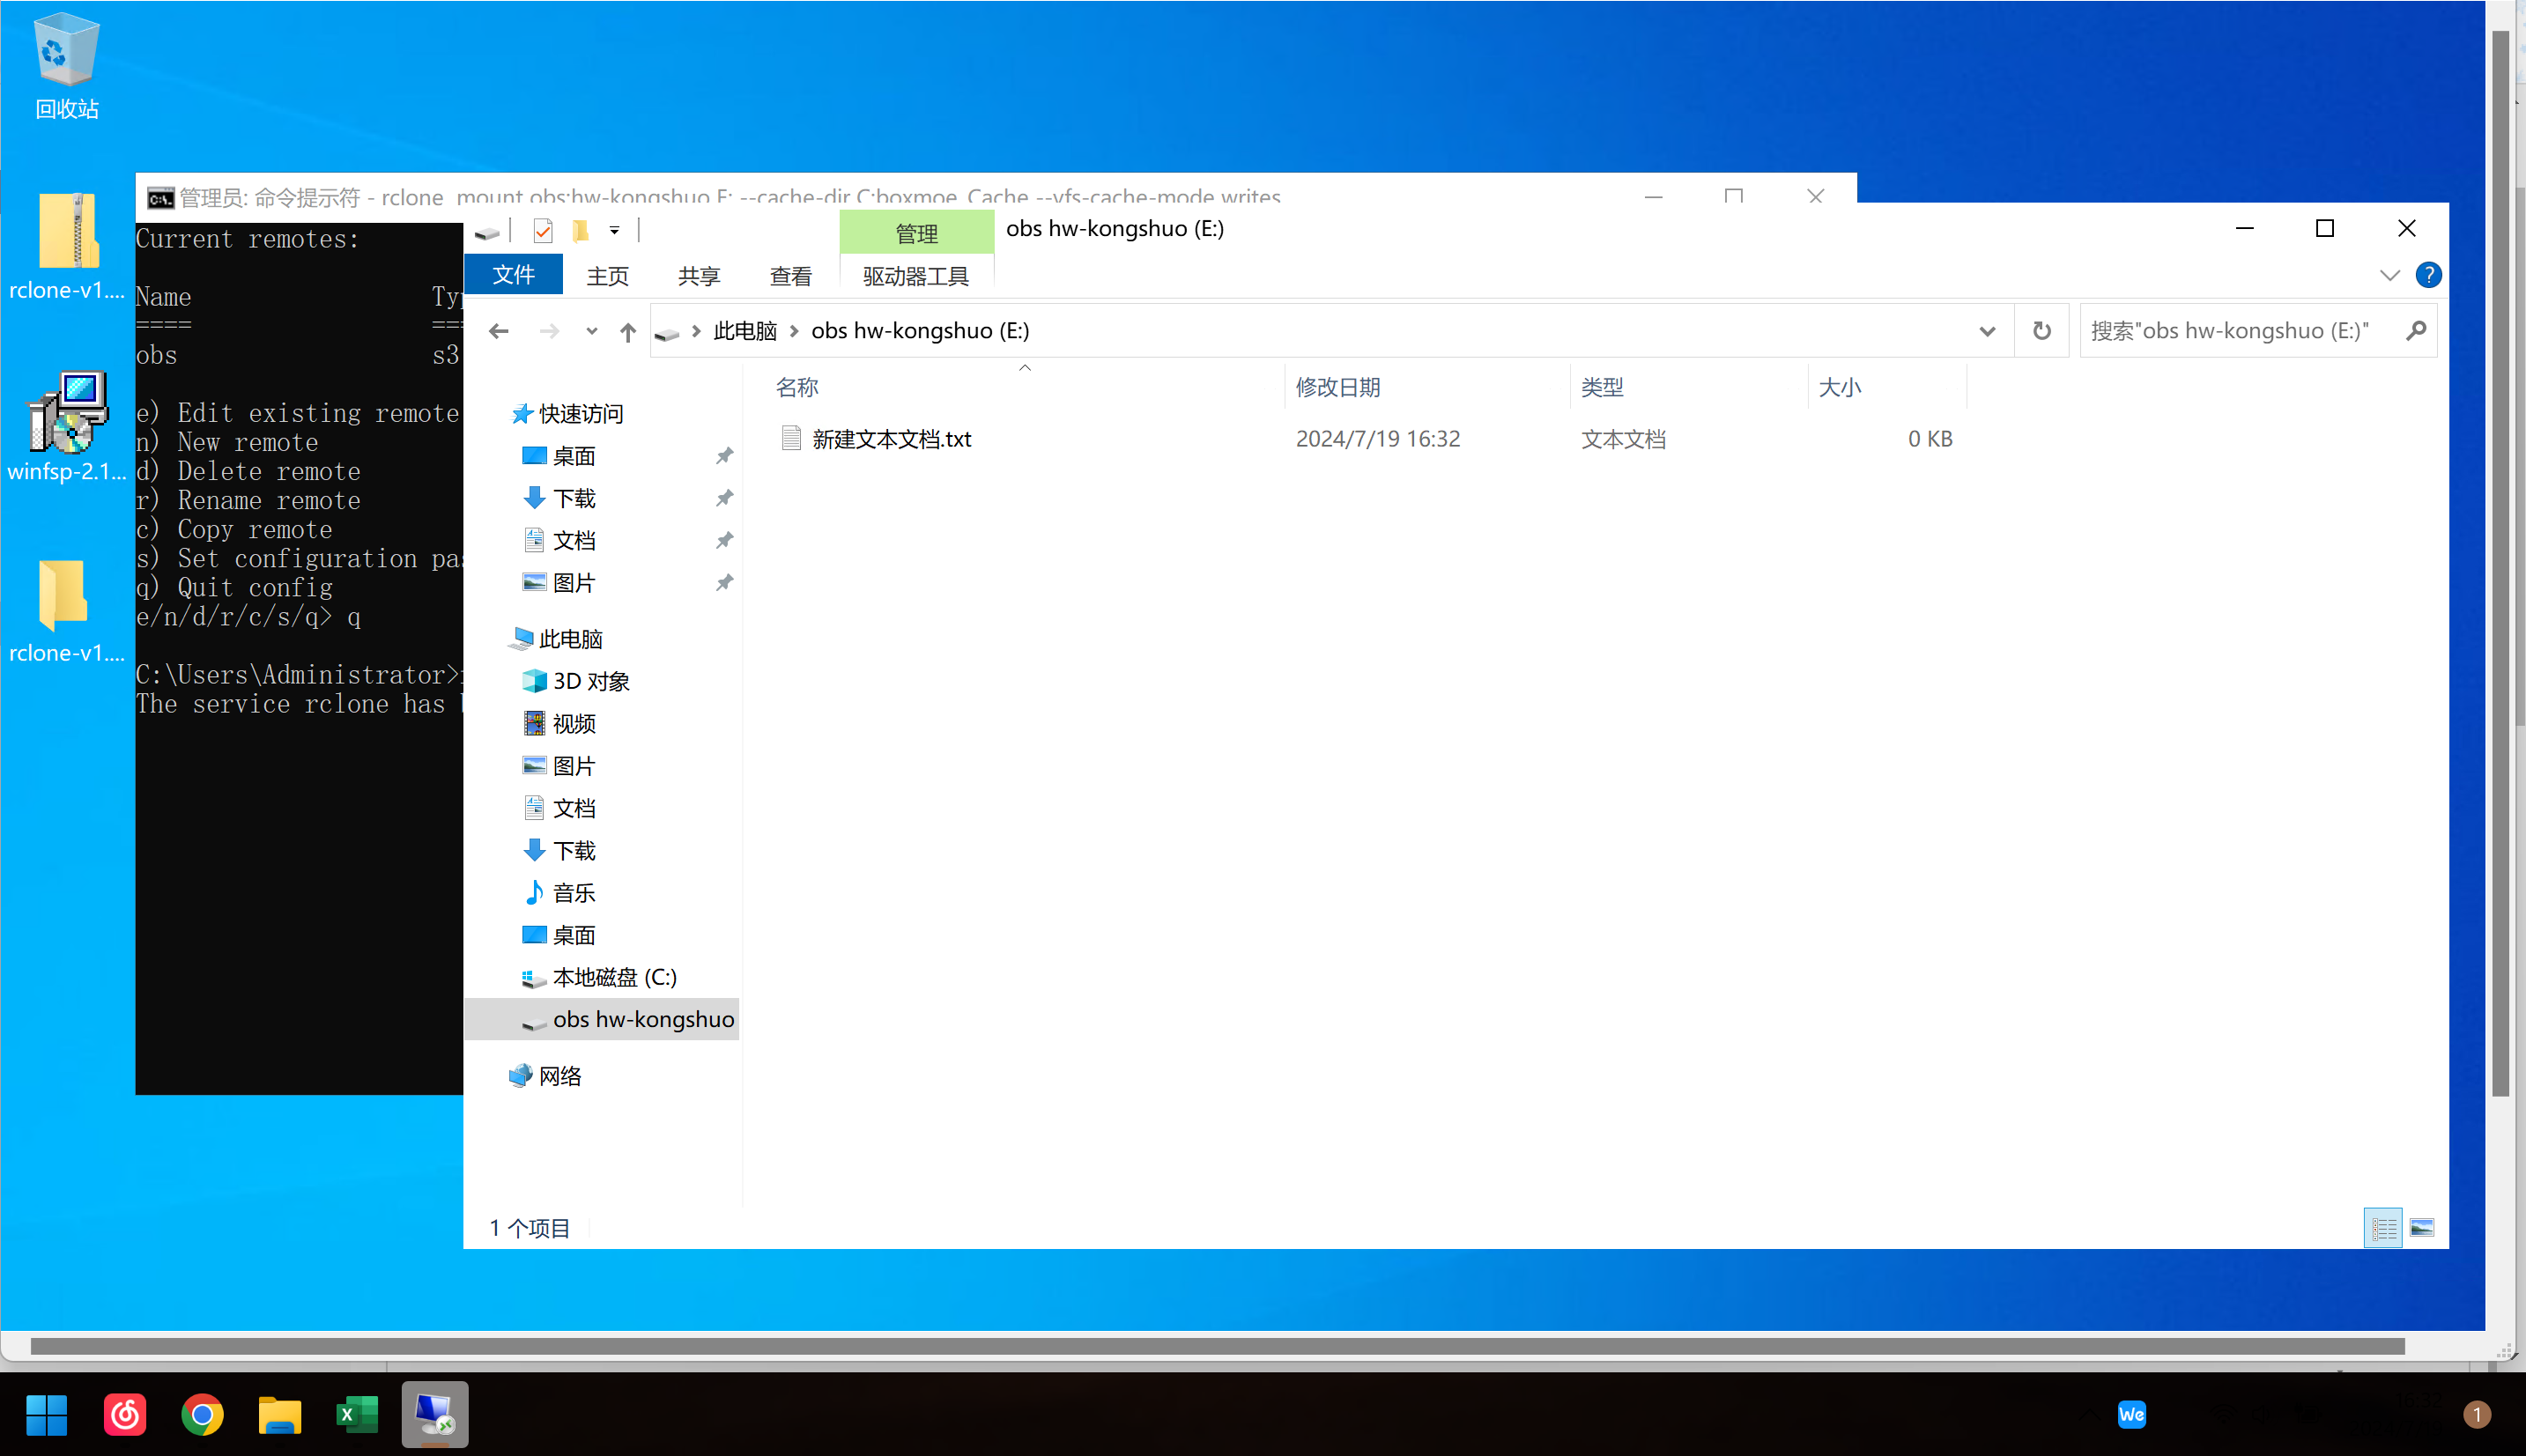
Task: Click the Properties checkmark icon in the quick access toolbar
Action: (x=543, y=232)
